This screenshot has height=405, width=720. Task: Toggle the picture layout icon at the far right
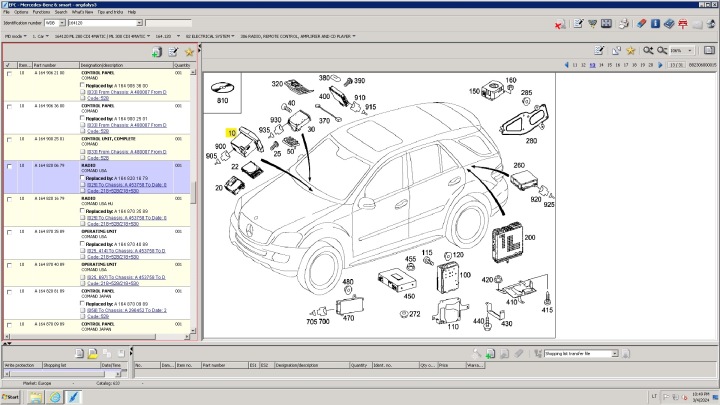tap(709, 51)
